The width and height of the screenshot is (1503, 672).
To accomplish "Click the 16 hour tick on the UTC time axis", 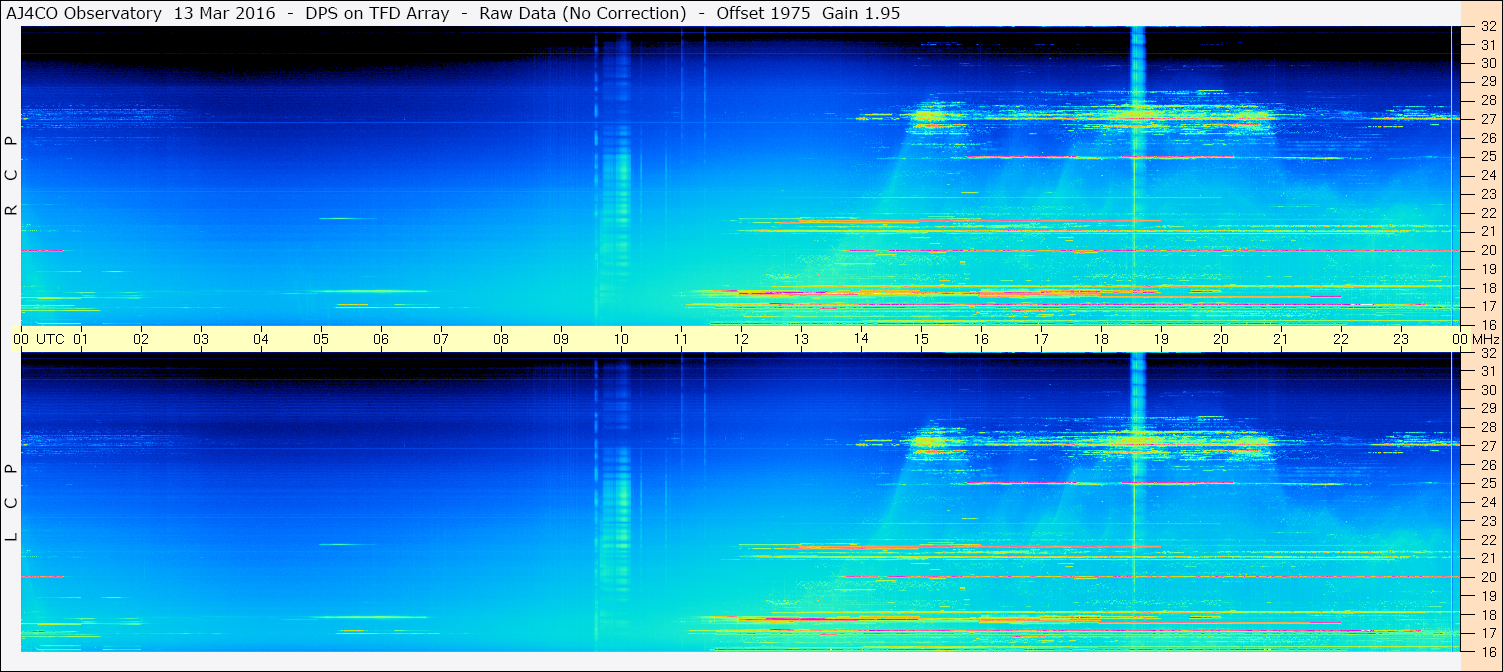I will pos(981,339).
